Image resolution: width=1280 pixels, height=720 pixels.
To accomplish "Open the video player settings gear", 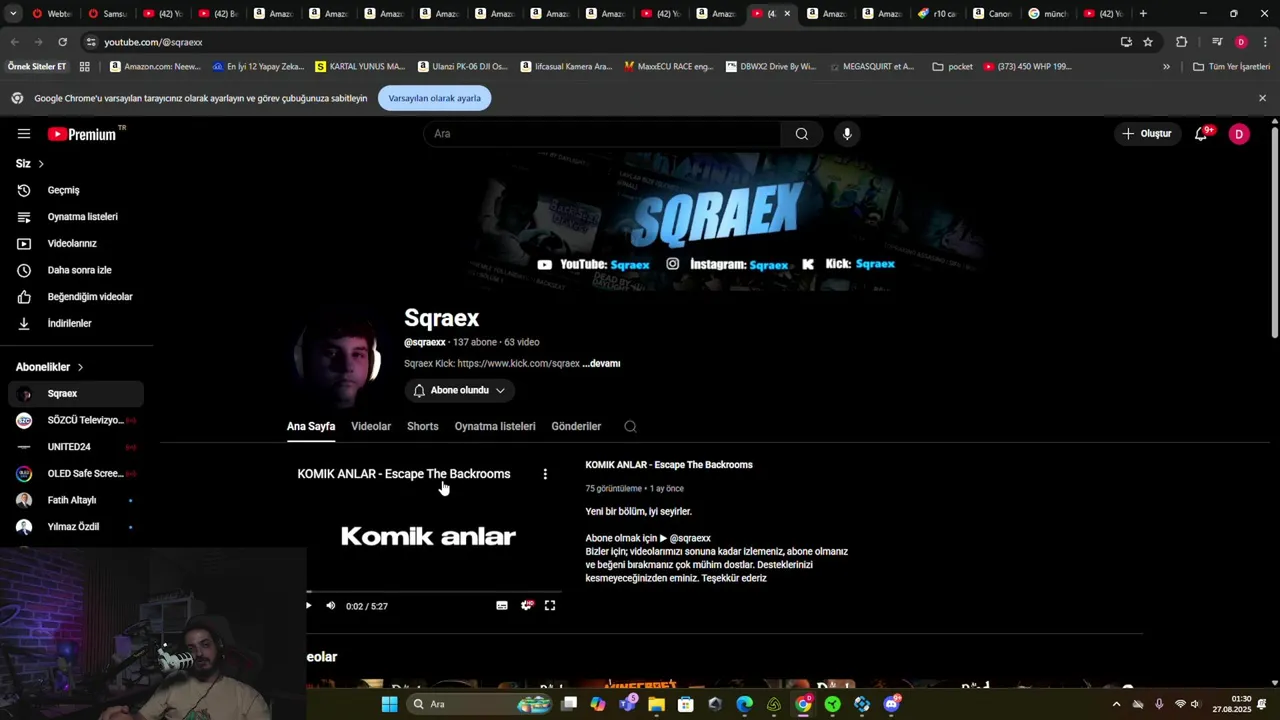I will click(x=527, y=606).
